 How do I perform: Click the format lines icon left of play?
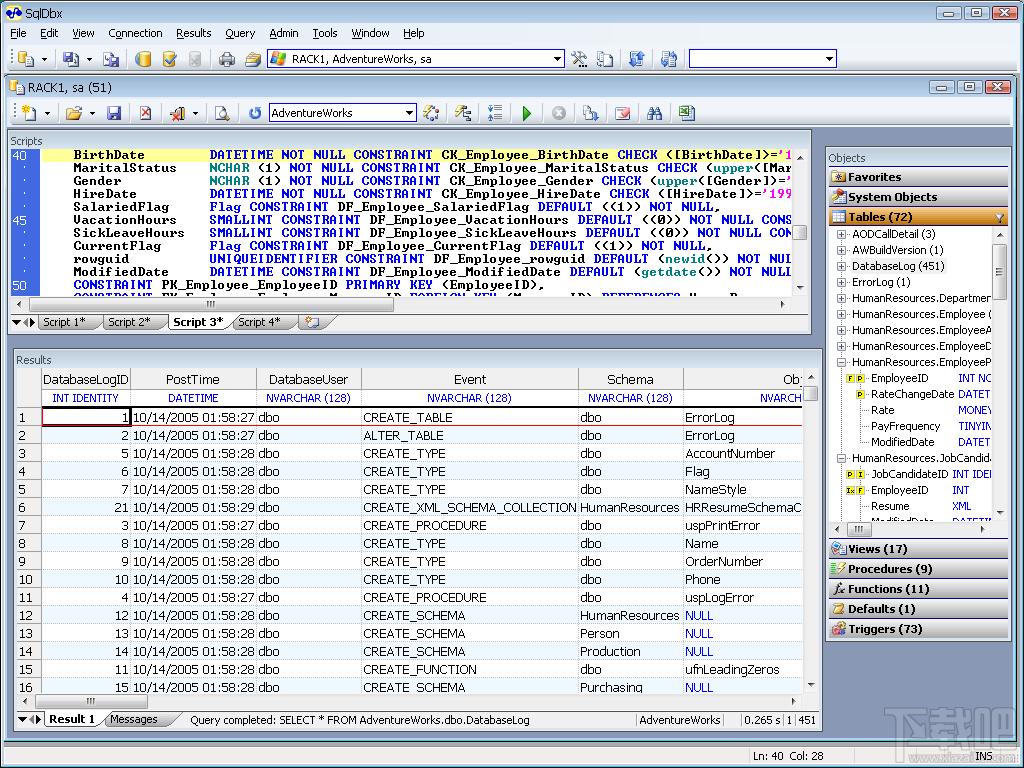click(495, 113)
